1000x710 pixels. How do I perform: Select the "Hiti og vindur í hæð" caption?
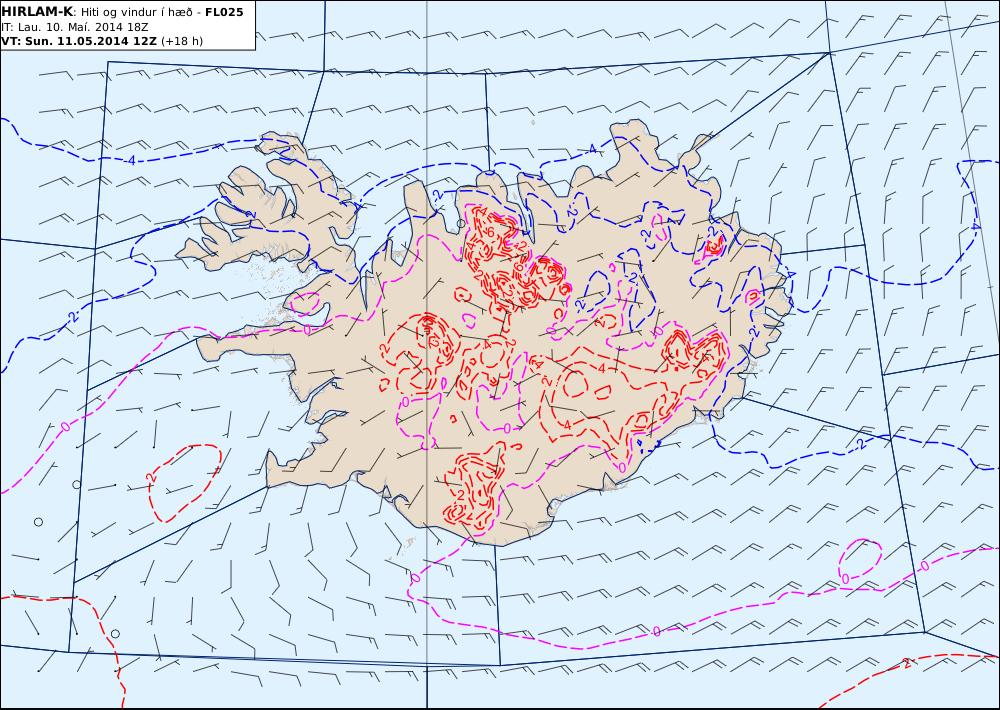pos(136,12)
